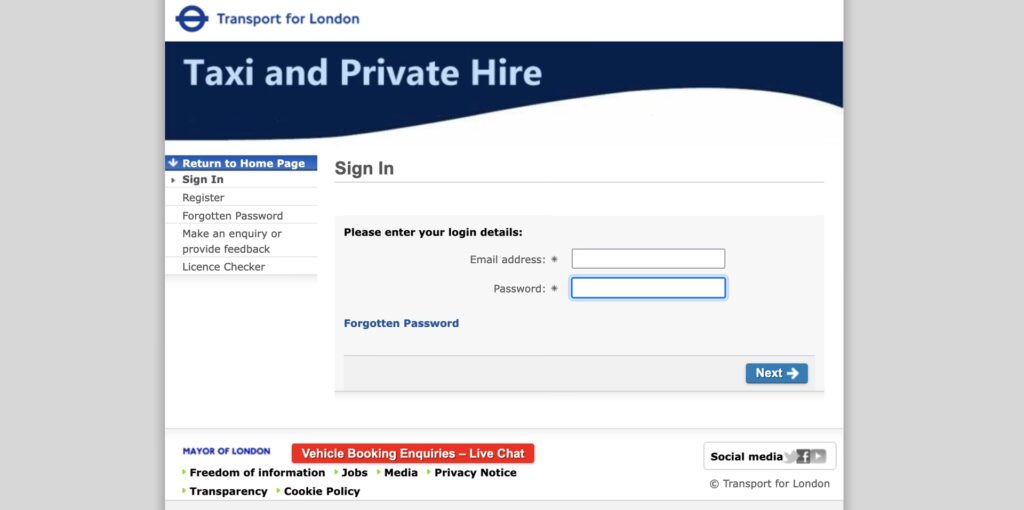Click the arrow icon beside Return to Home Page
Image resolution: width=1024 pixels, height=510 pixels.
[x=173, y=163]
